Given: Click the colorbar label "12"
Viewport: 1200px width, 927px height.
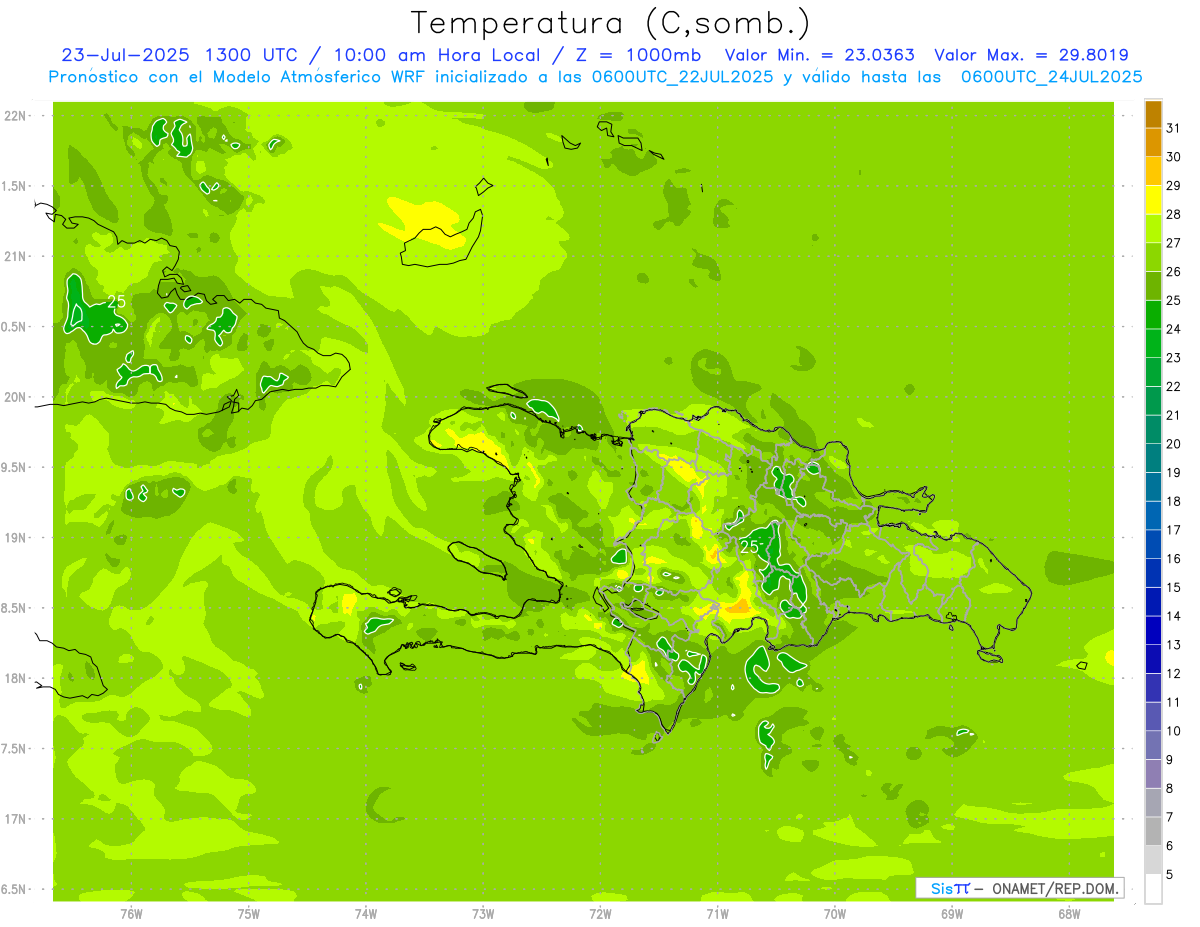Looking at the screenshot, I should (x=1173, y=673).
